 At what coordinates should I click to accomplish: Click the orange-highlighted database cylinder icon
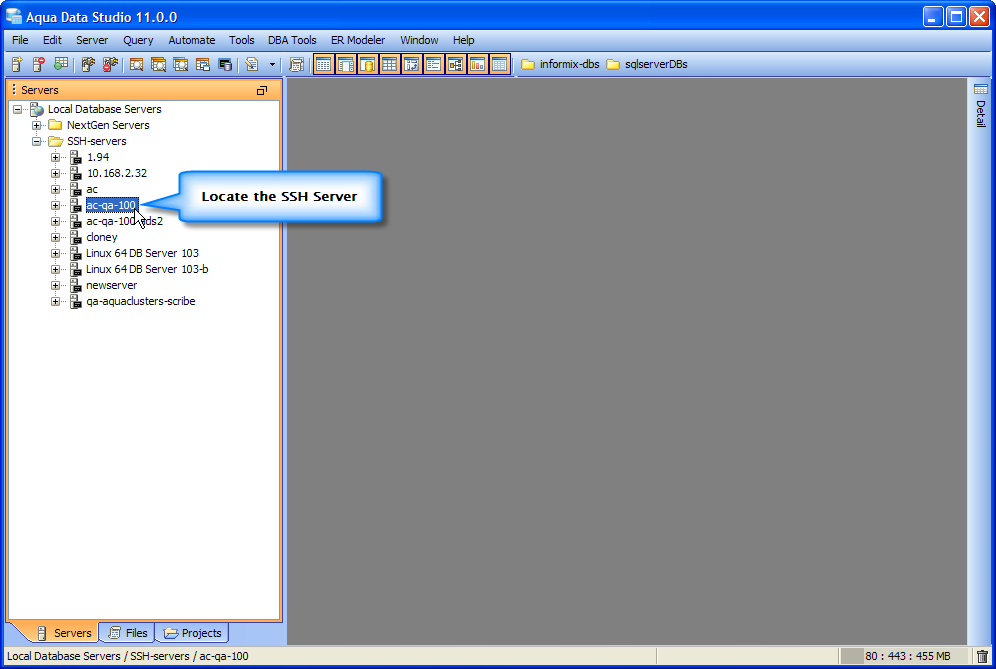(368, 64)
